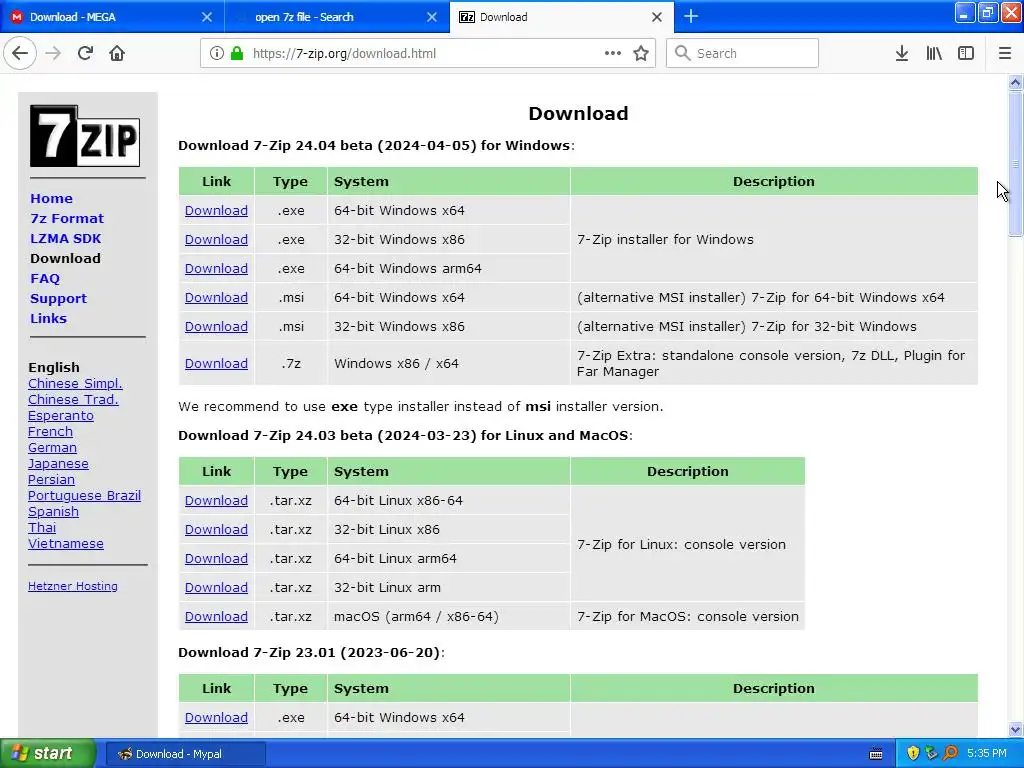Switch language to French

50,432
